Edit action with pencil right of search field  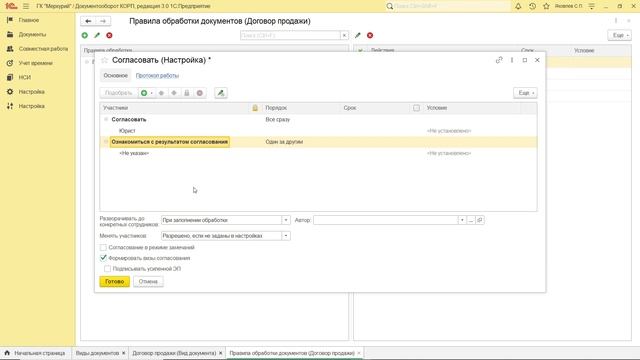tap(358, 36)
